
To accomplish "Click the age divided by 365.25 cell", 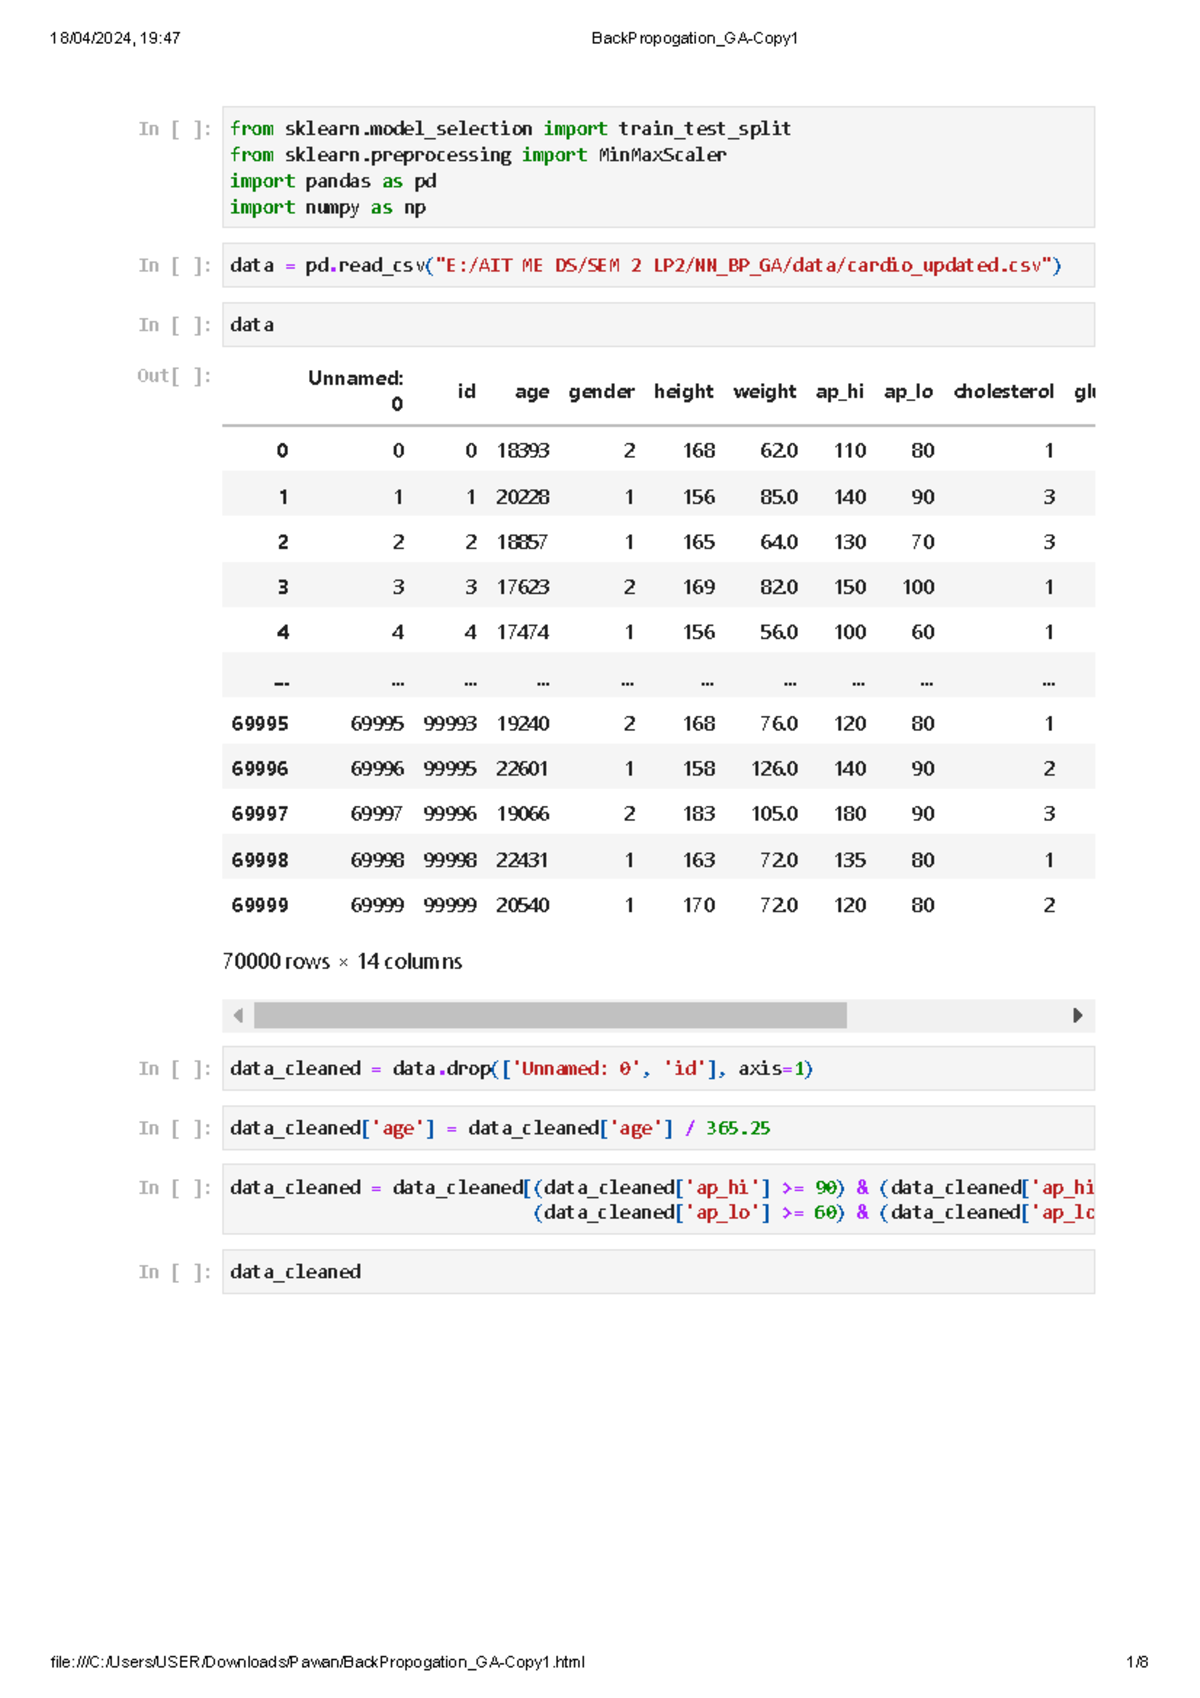I will pyautogui.click(x=658, y=1128).
